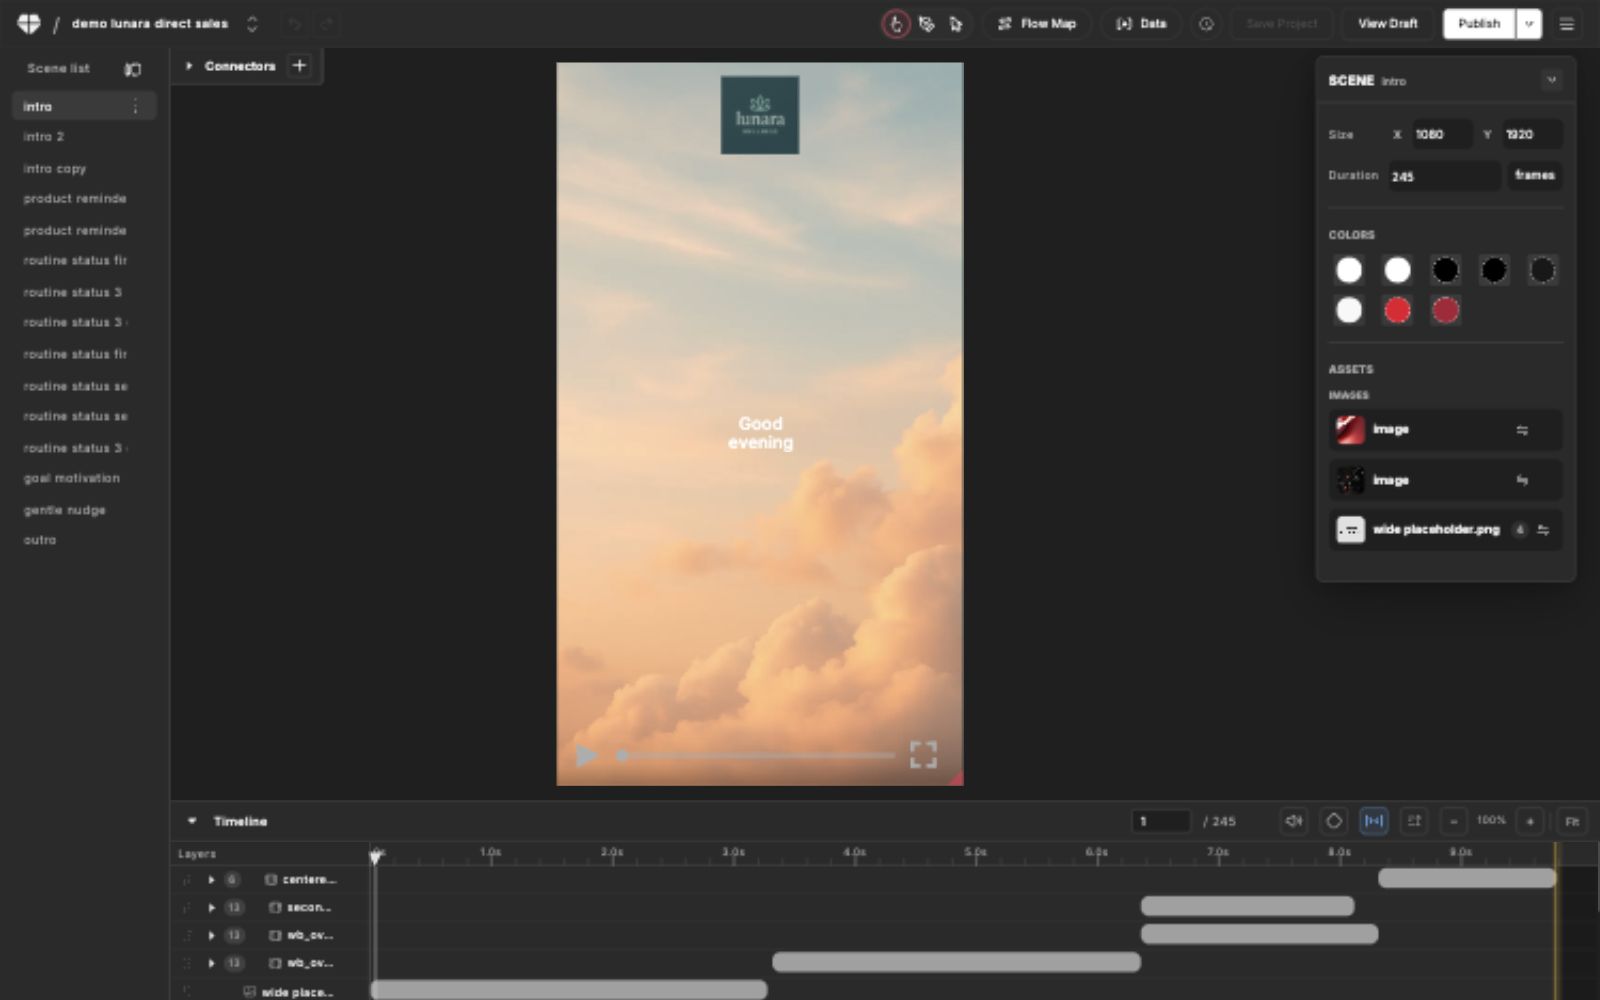1600x1000 pixels.
Task: Add a new connector with plus icon
Action: tap(299, 66)
